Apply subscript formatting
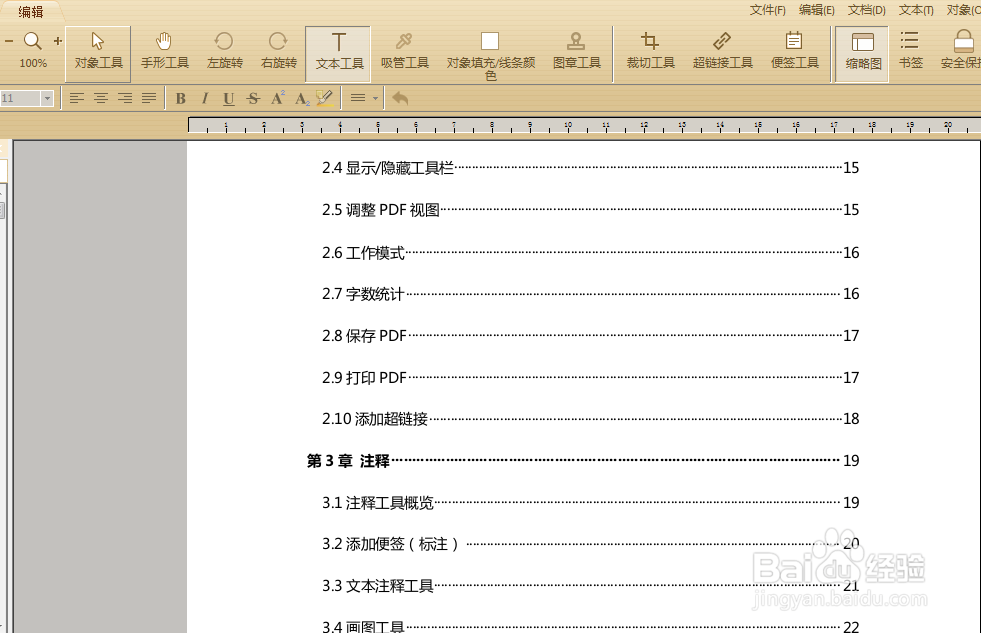981x633 pixels. point(302,99)
